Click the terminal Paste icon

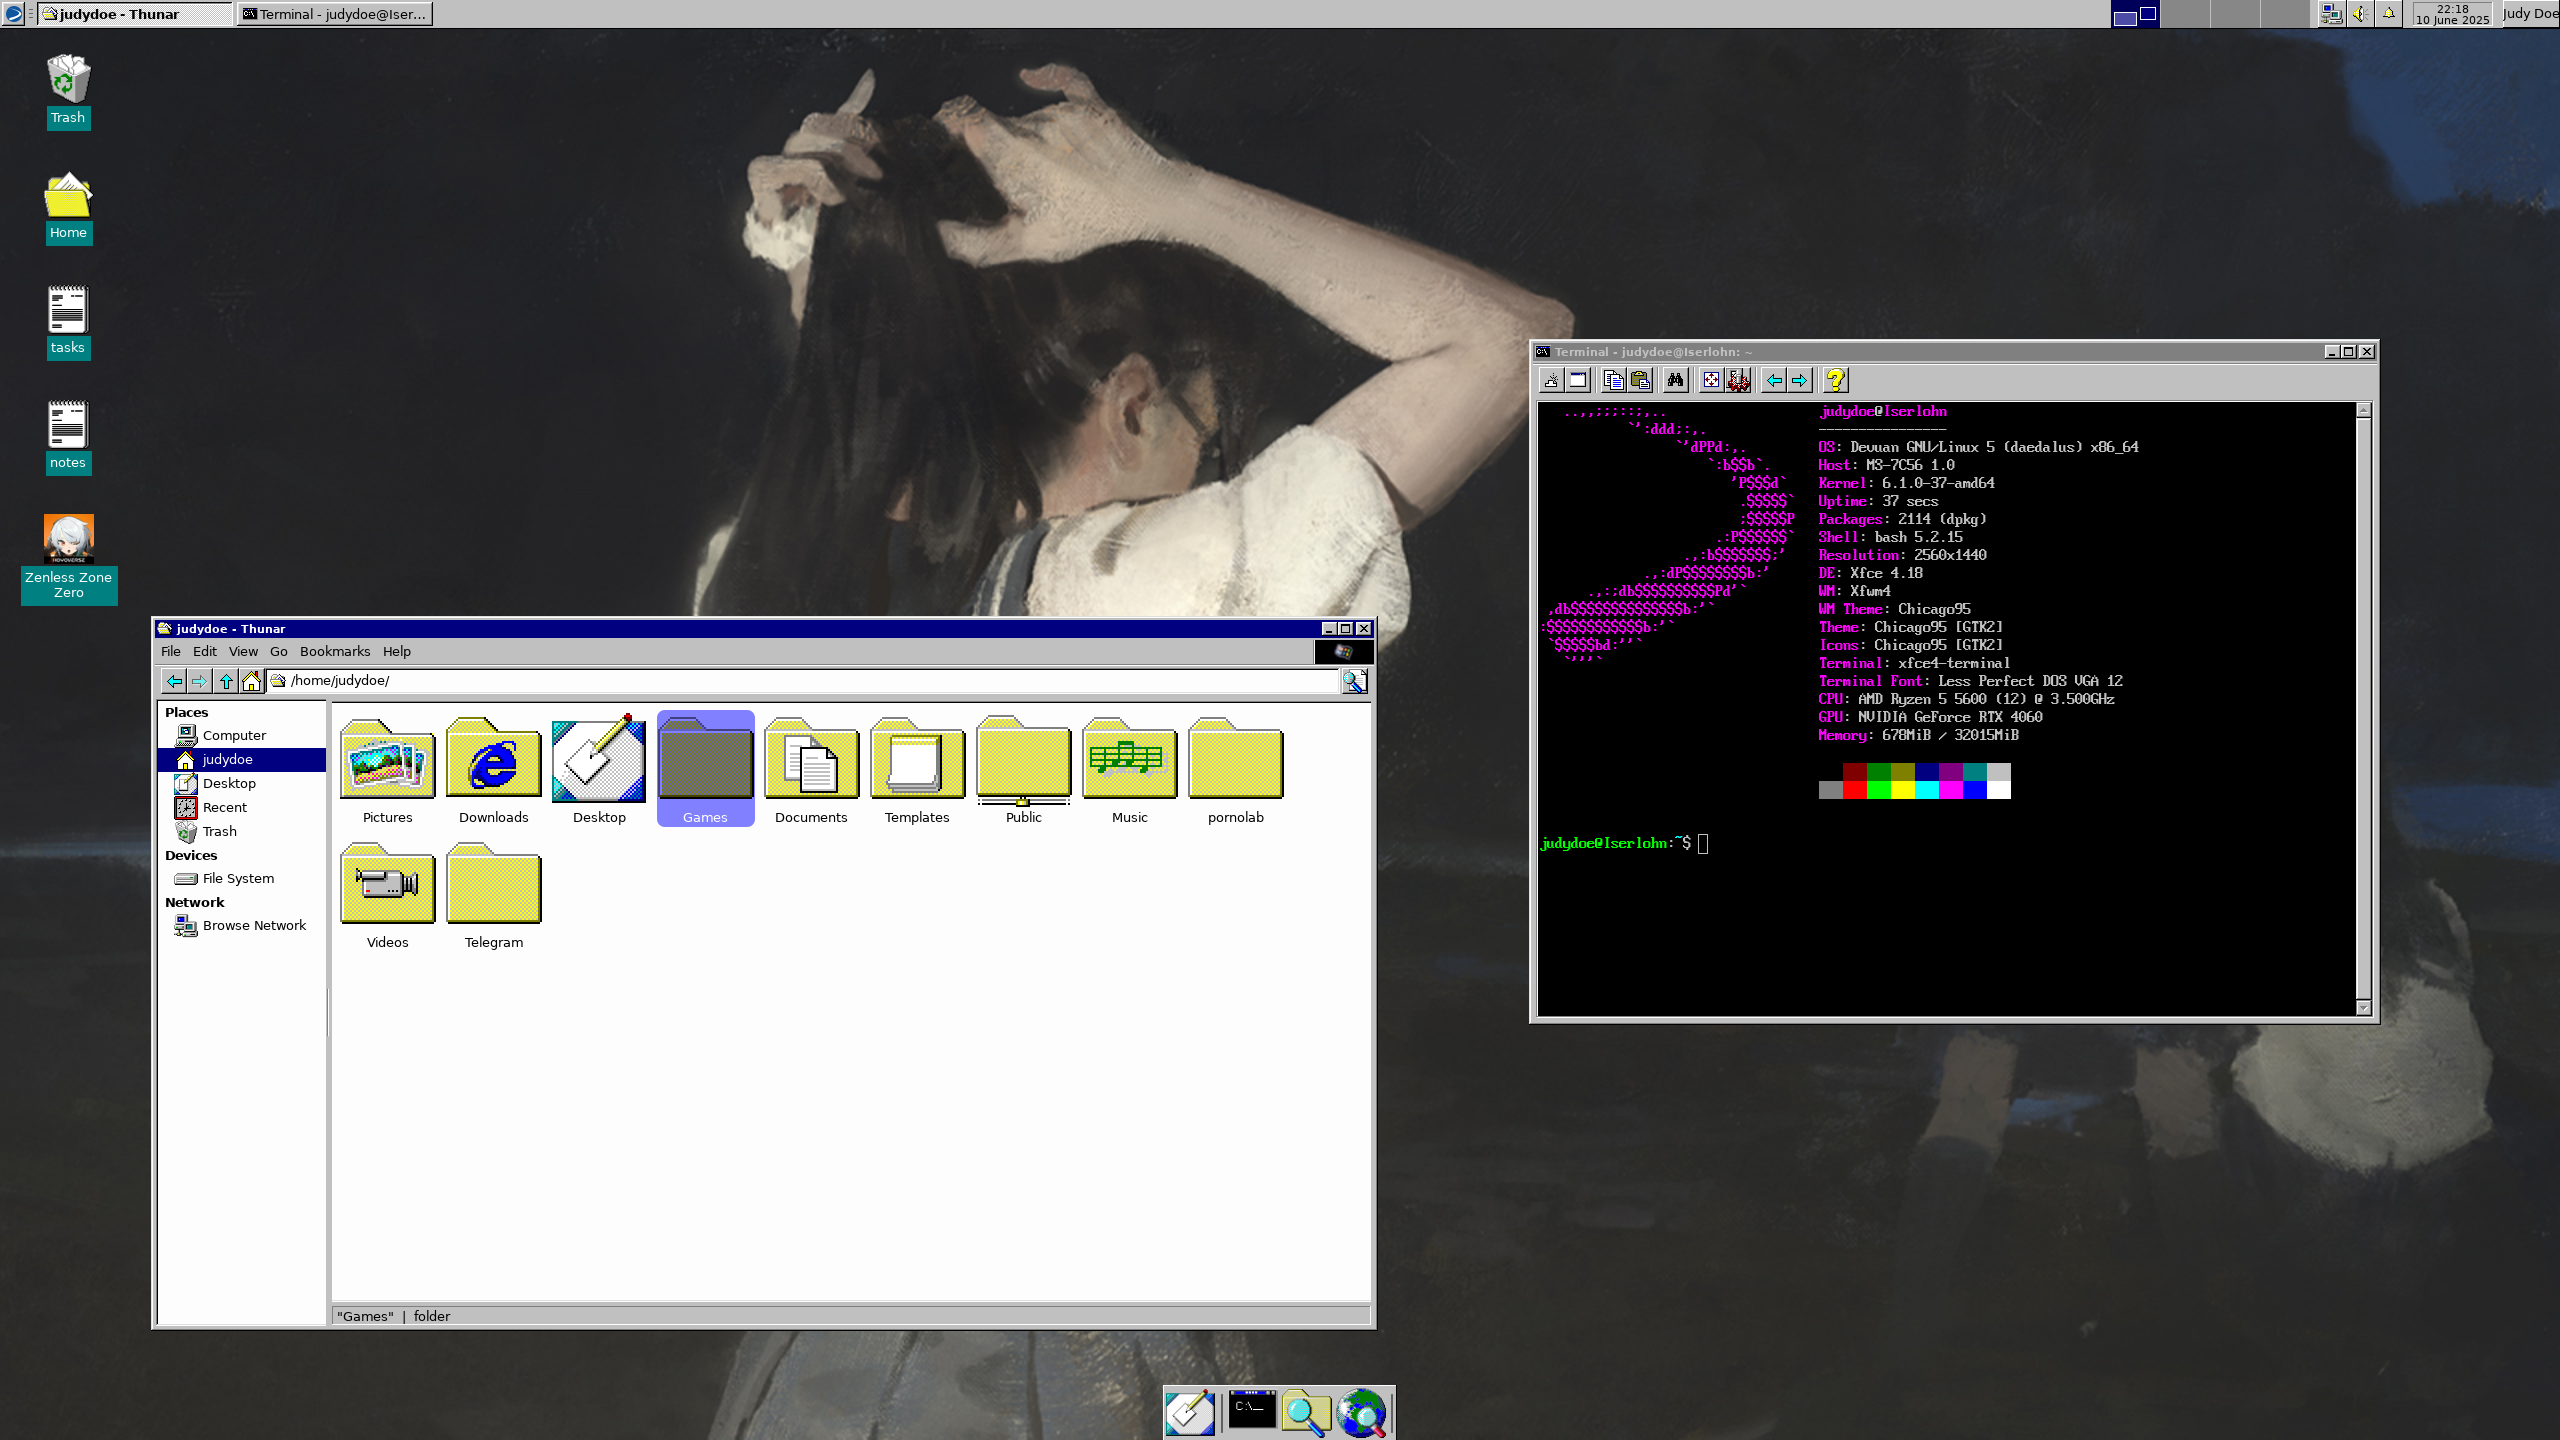click(x=1640, y=380)
